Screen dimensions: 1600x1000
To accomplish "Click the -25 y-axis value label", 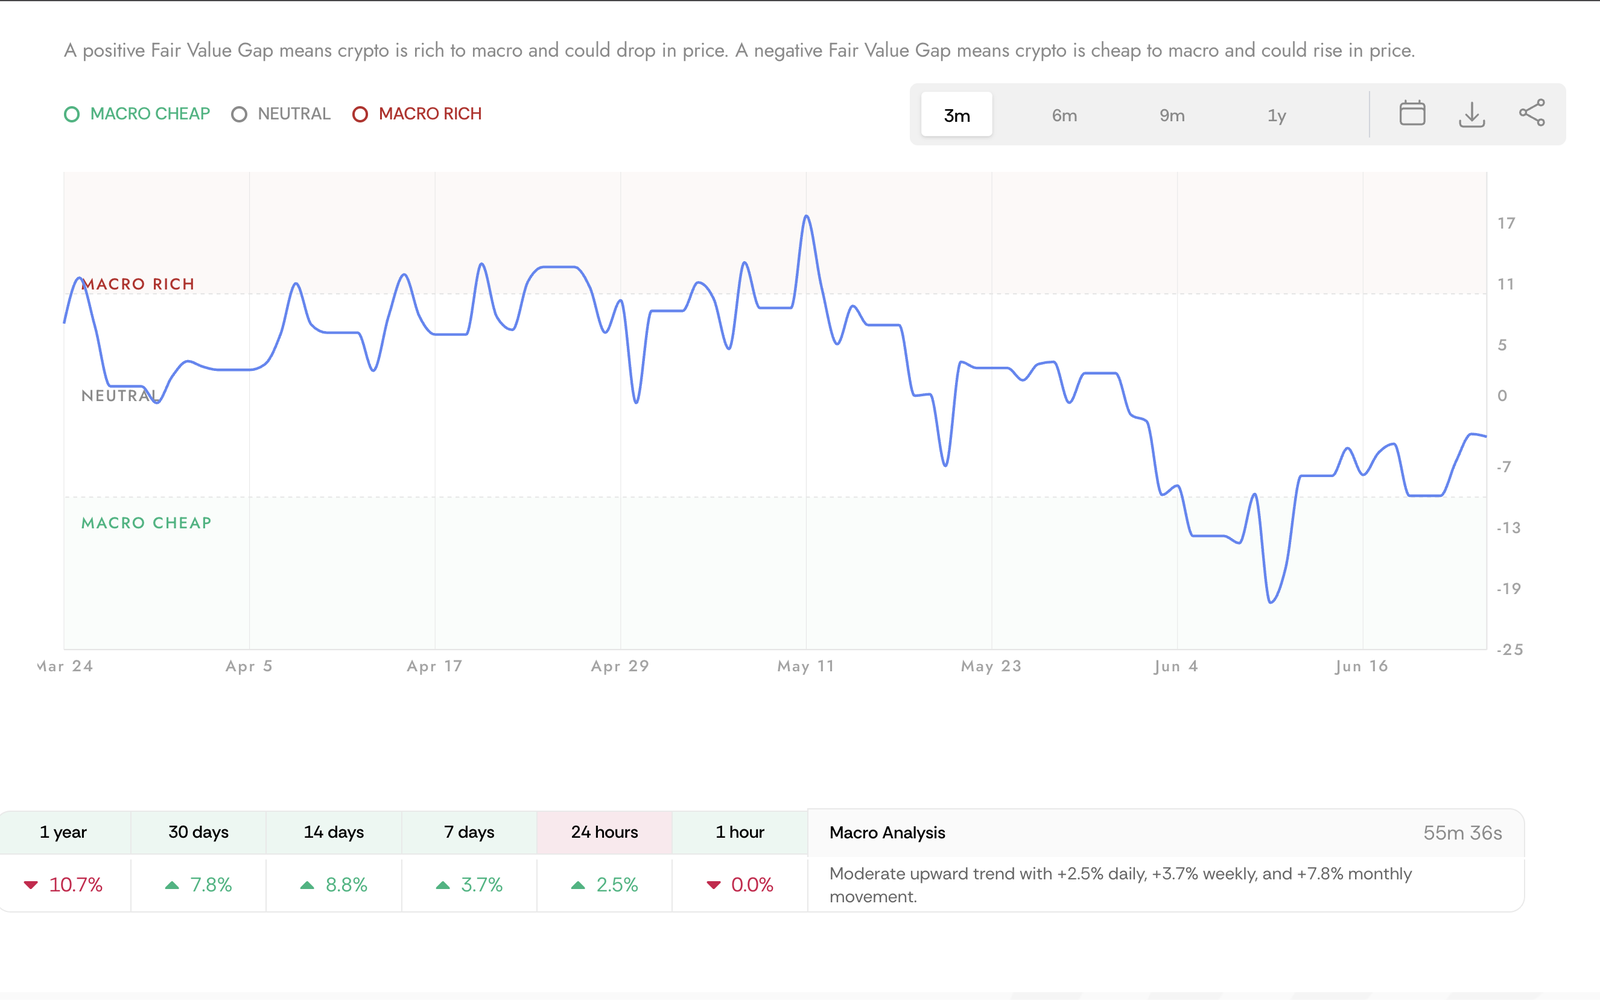I will pos(1509,650).
